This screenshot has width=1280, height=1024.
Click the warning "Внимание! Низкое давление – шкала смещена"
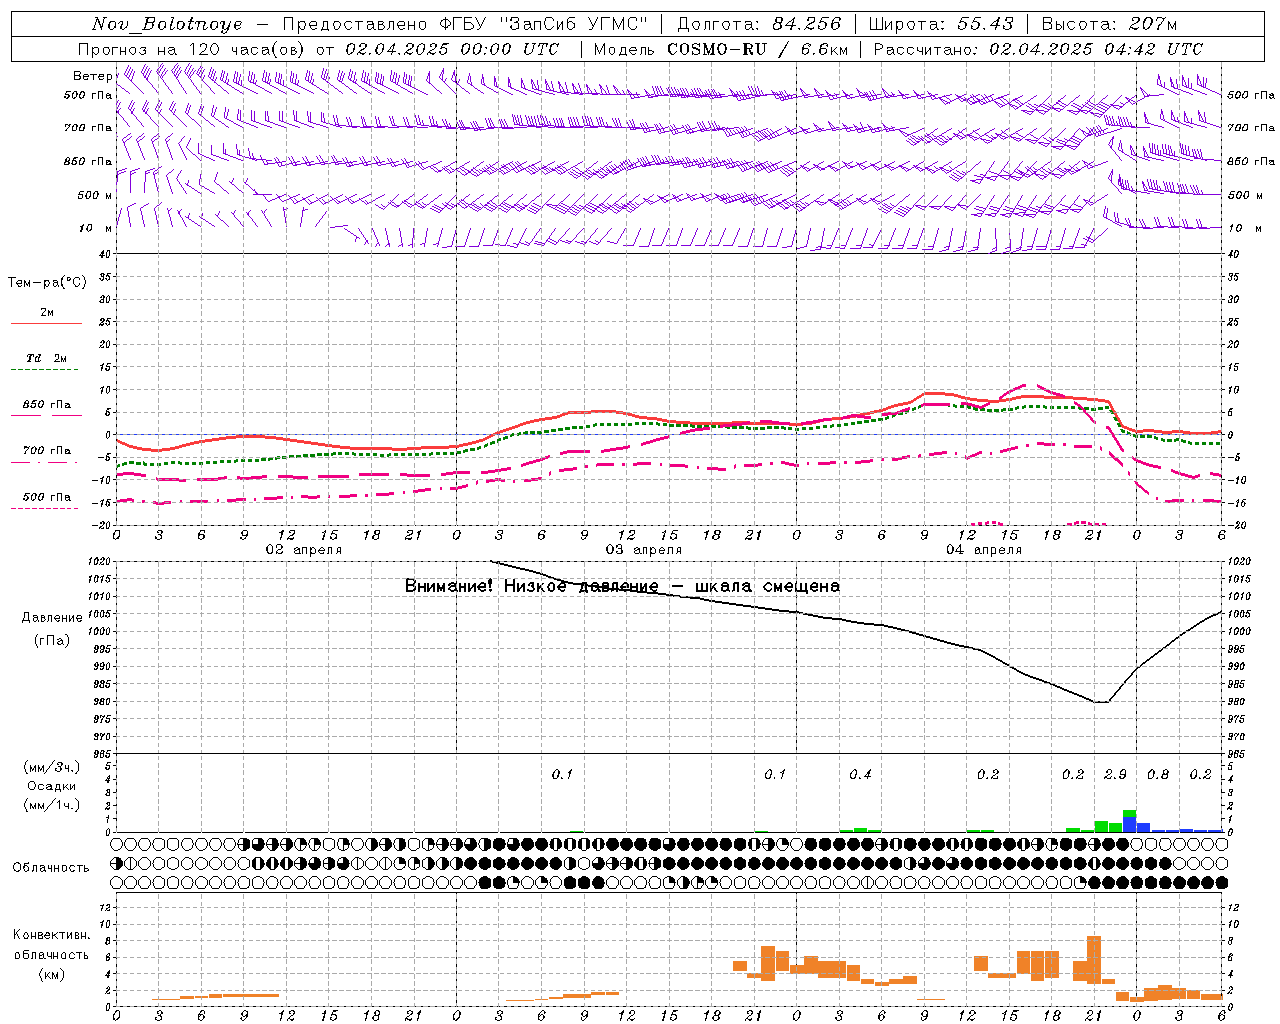[x=622, y=586]
